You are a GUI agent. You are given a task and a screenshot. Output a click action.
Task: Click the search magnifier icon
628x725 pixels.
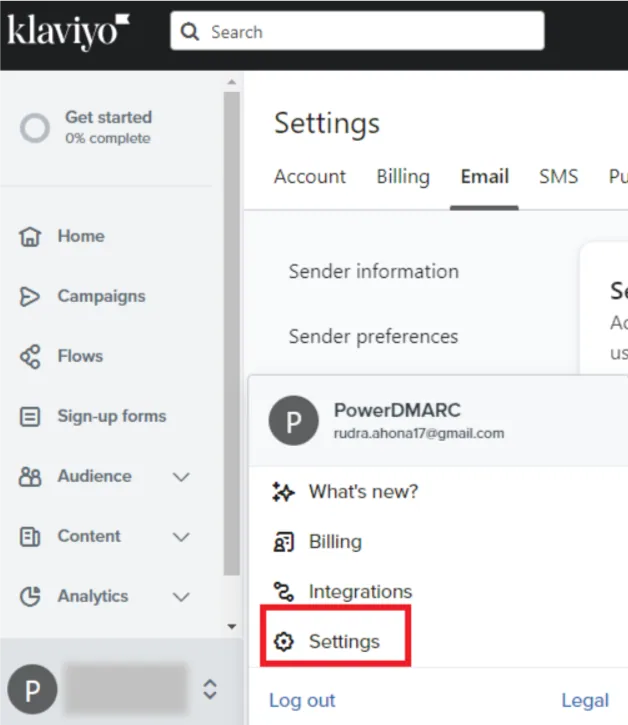[190, 32]
